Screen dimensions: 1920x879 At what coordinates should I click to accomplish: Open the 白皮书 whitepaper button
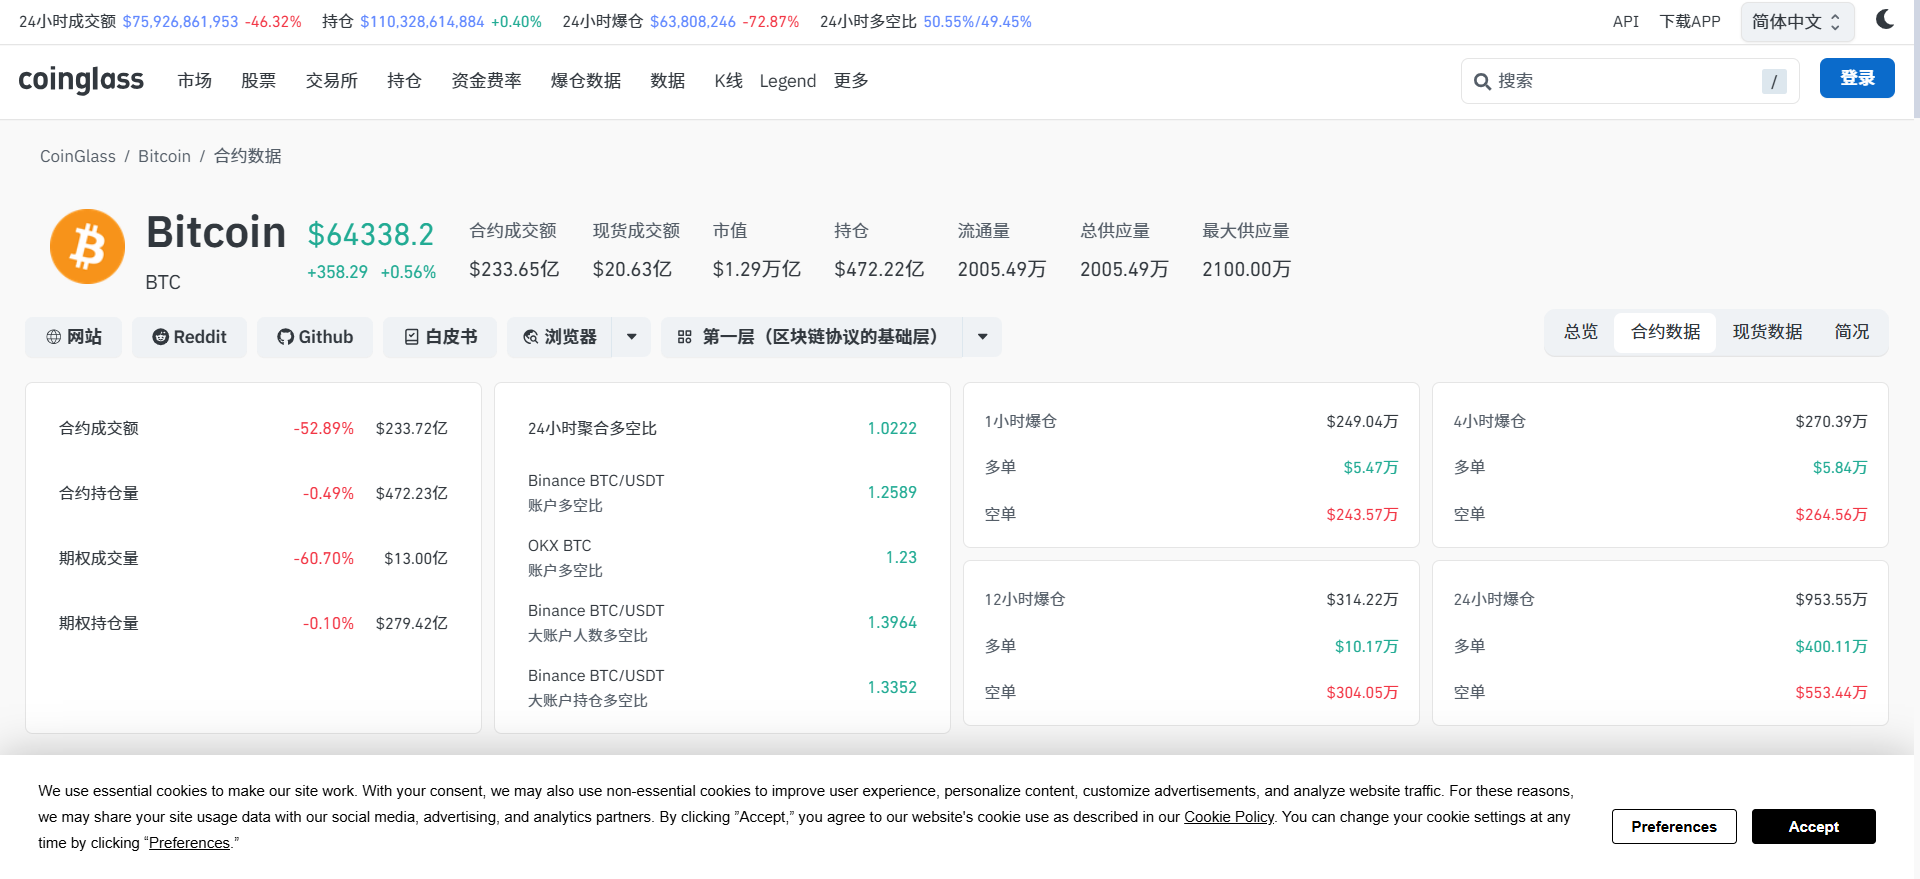pyautogui.click(x=440, y=337)
